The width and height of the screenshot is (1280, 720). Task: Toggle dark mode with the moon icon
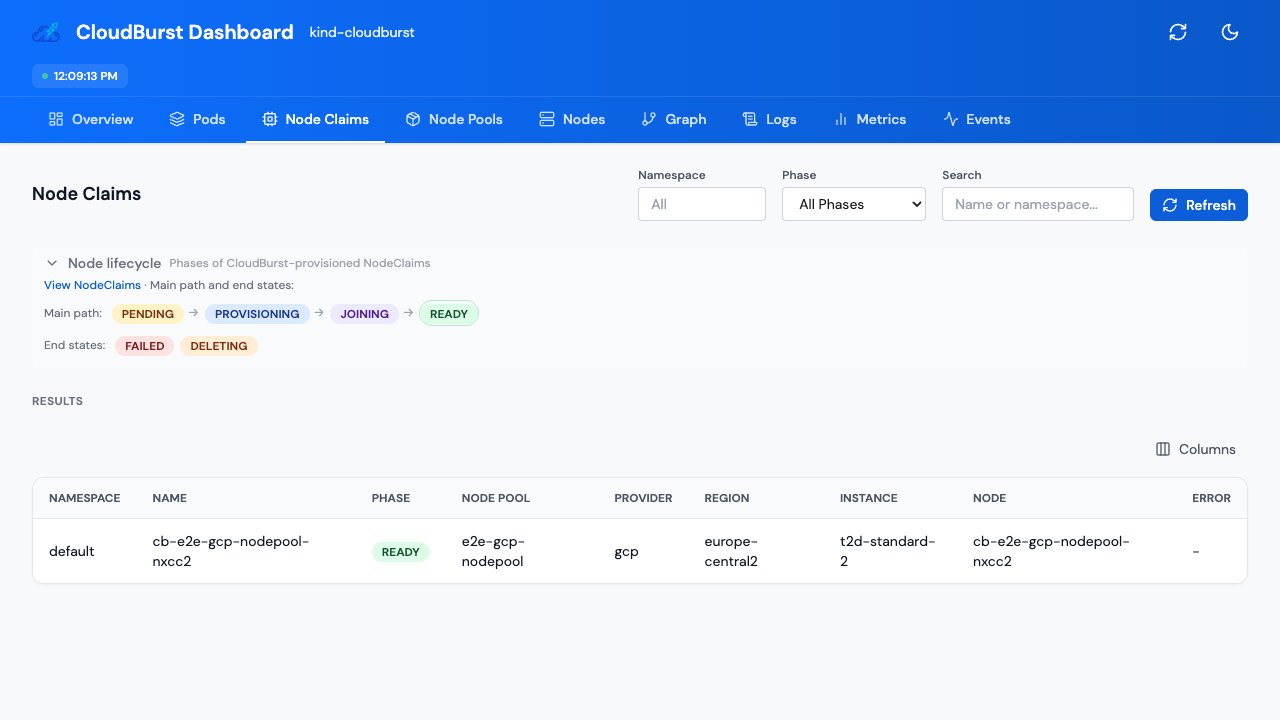[x=1230, y=32]
